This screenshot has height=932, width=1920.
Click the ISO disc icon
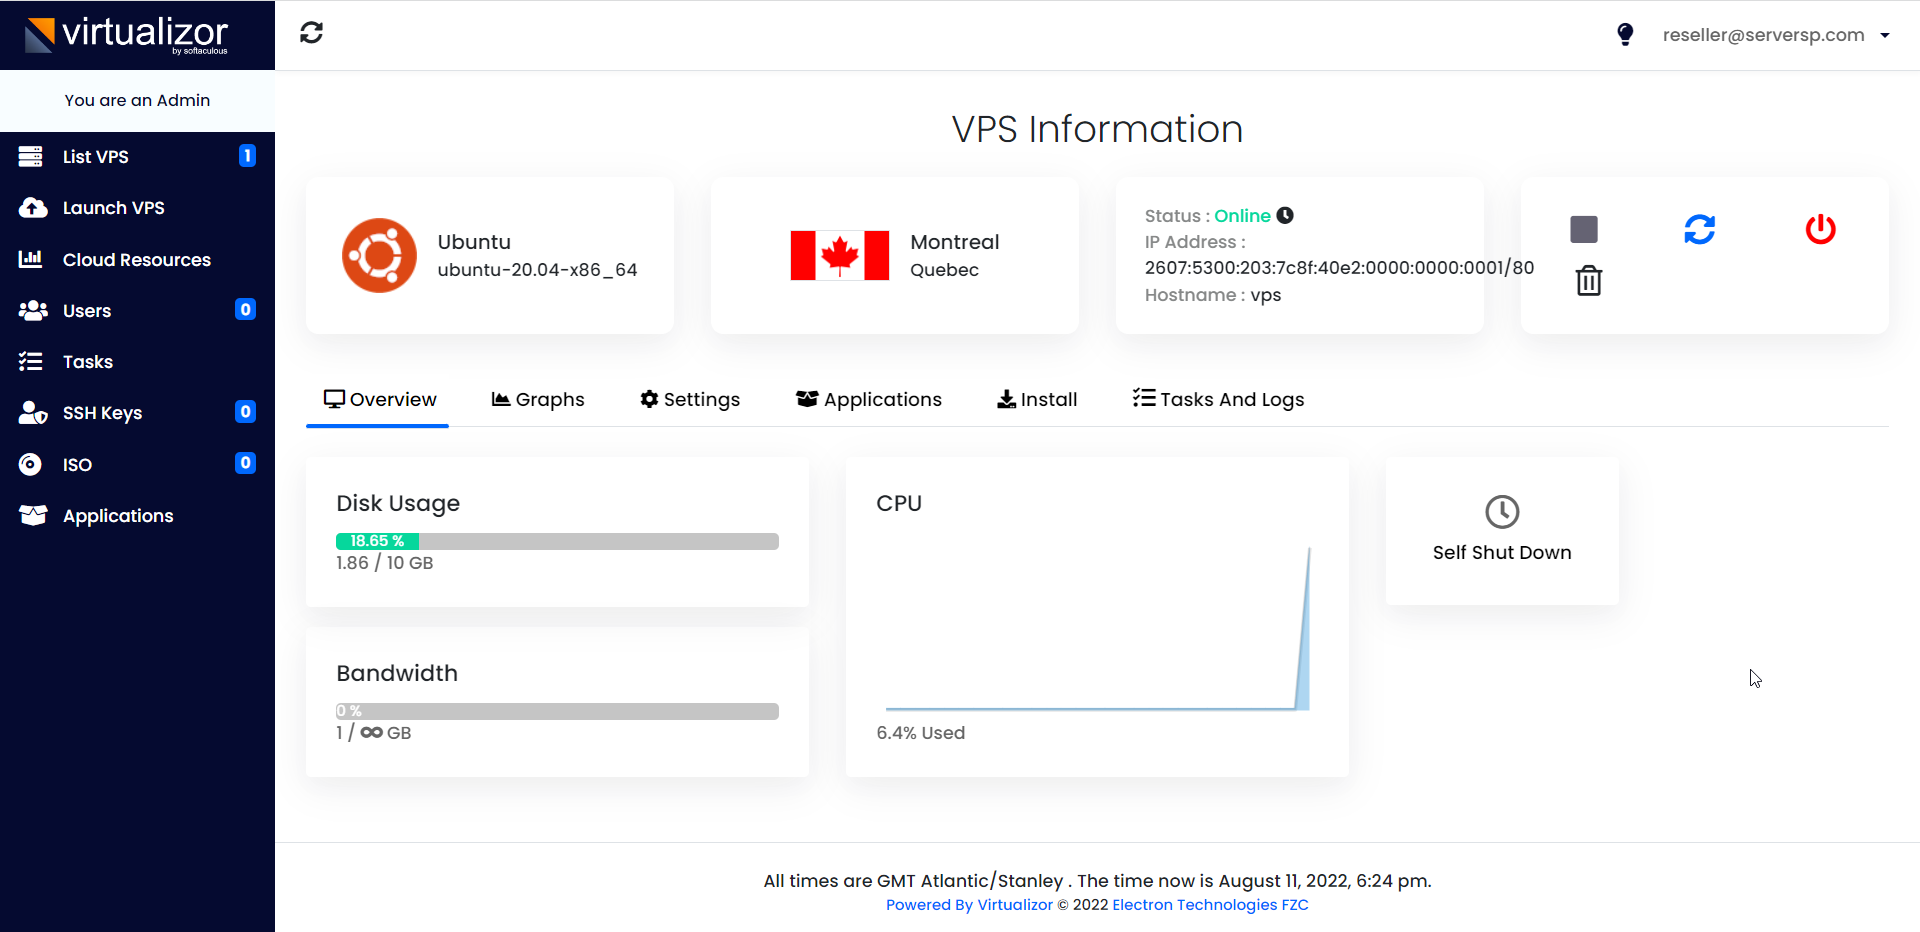(30, 464)
